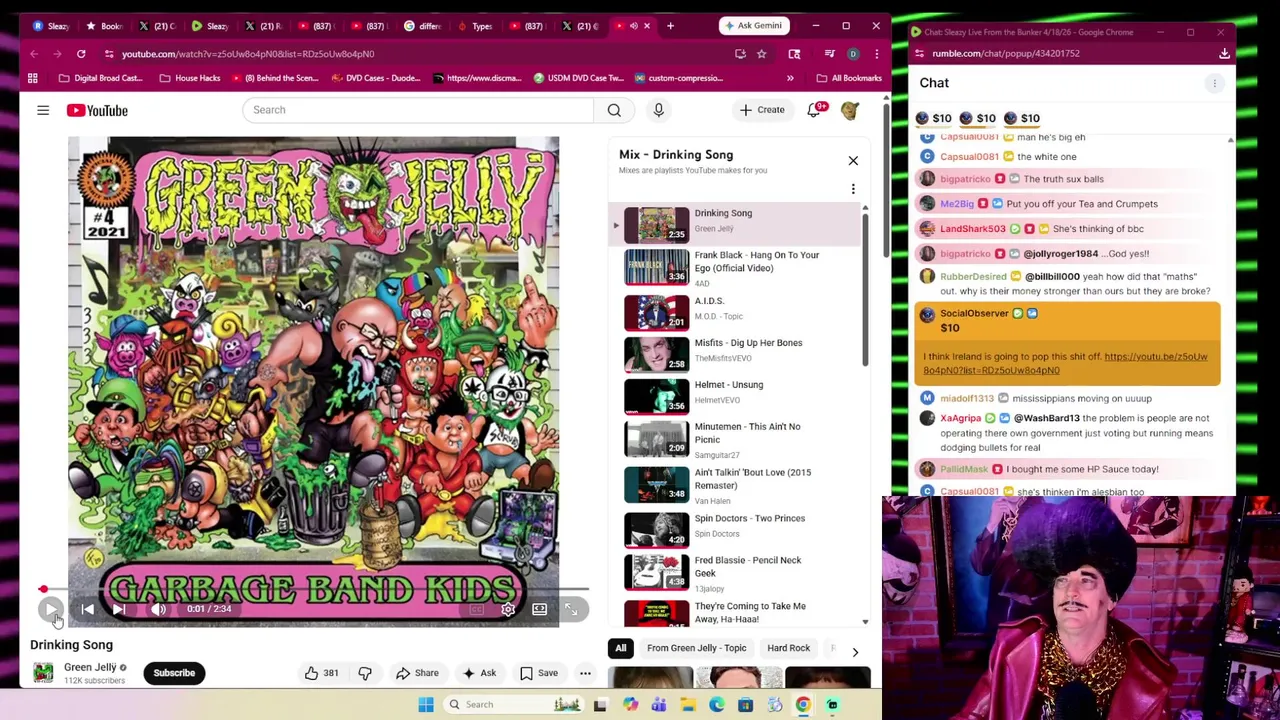
Task: Open File Explorer from taskbar
Action: 688,705
